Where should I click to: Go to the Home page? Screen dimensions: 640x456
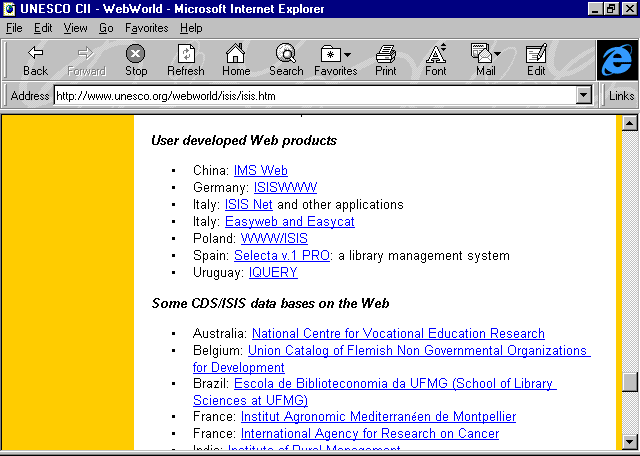[236, 60]
